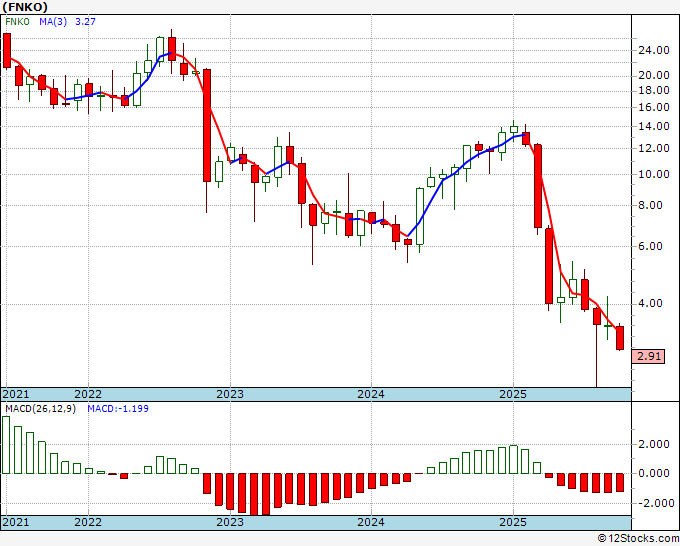Click 2021 on the MACD timeline
Image resolution: width=680 pixels, height=546 pixels.
click(x=16, y=522)
